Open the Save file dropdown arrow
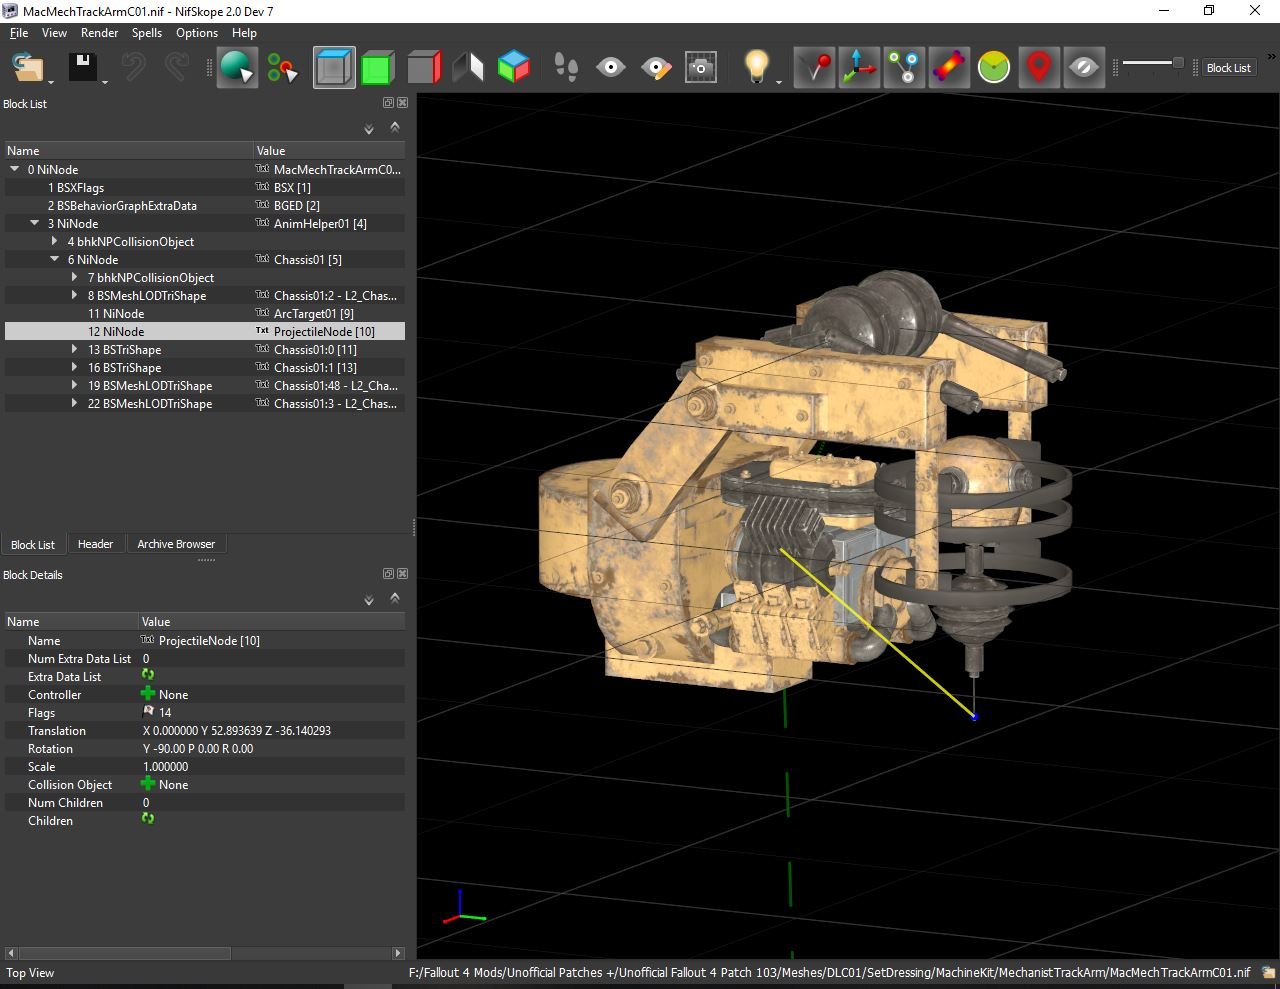Image resolution: width=1280 pixels, height=989 pixels. pos(104,82)
